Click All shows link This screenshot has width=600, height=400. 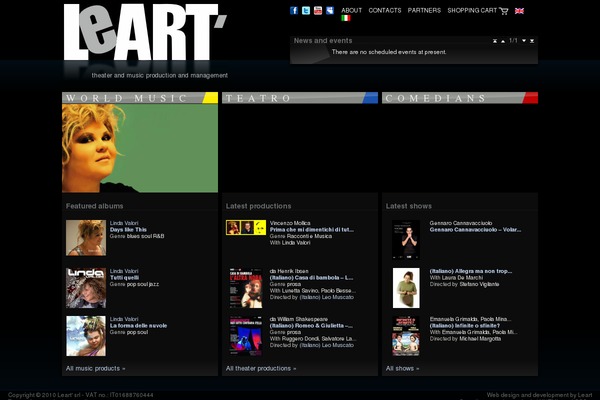coord(403,368)
